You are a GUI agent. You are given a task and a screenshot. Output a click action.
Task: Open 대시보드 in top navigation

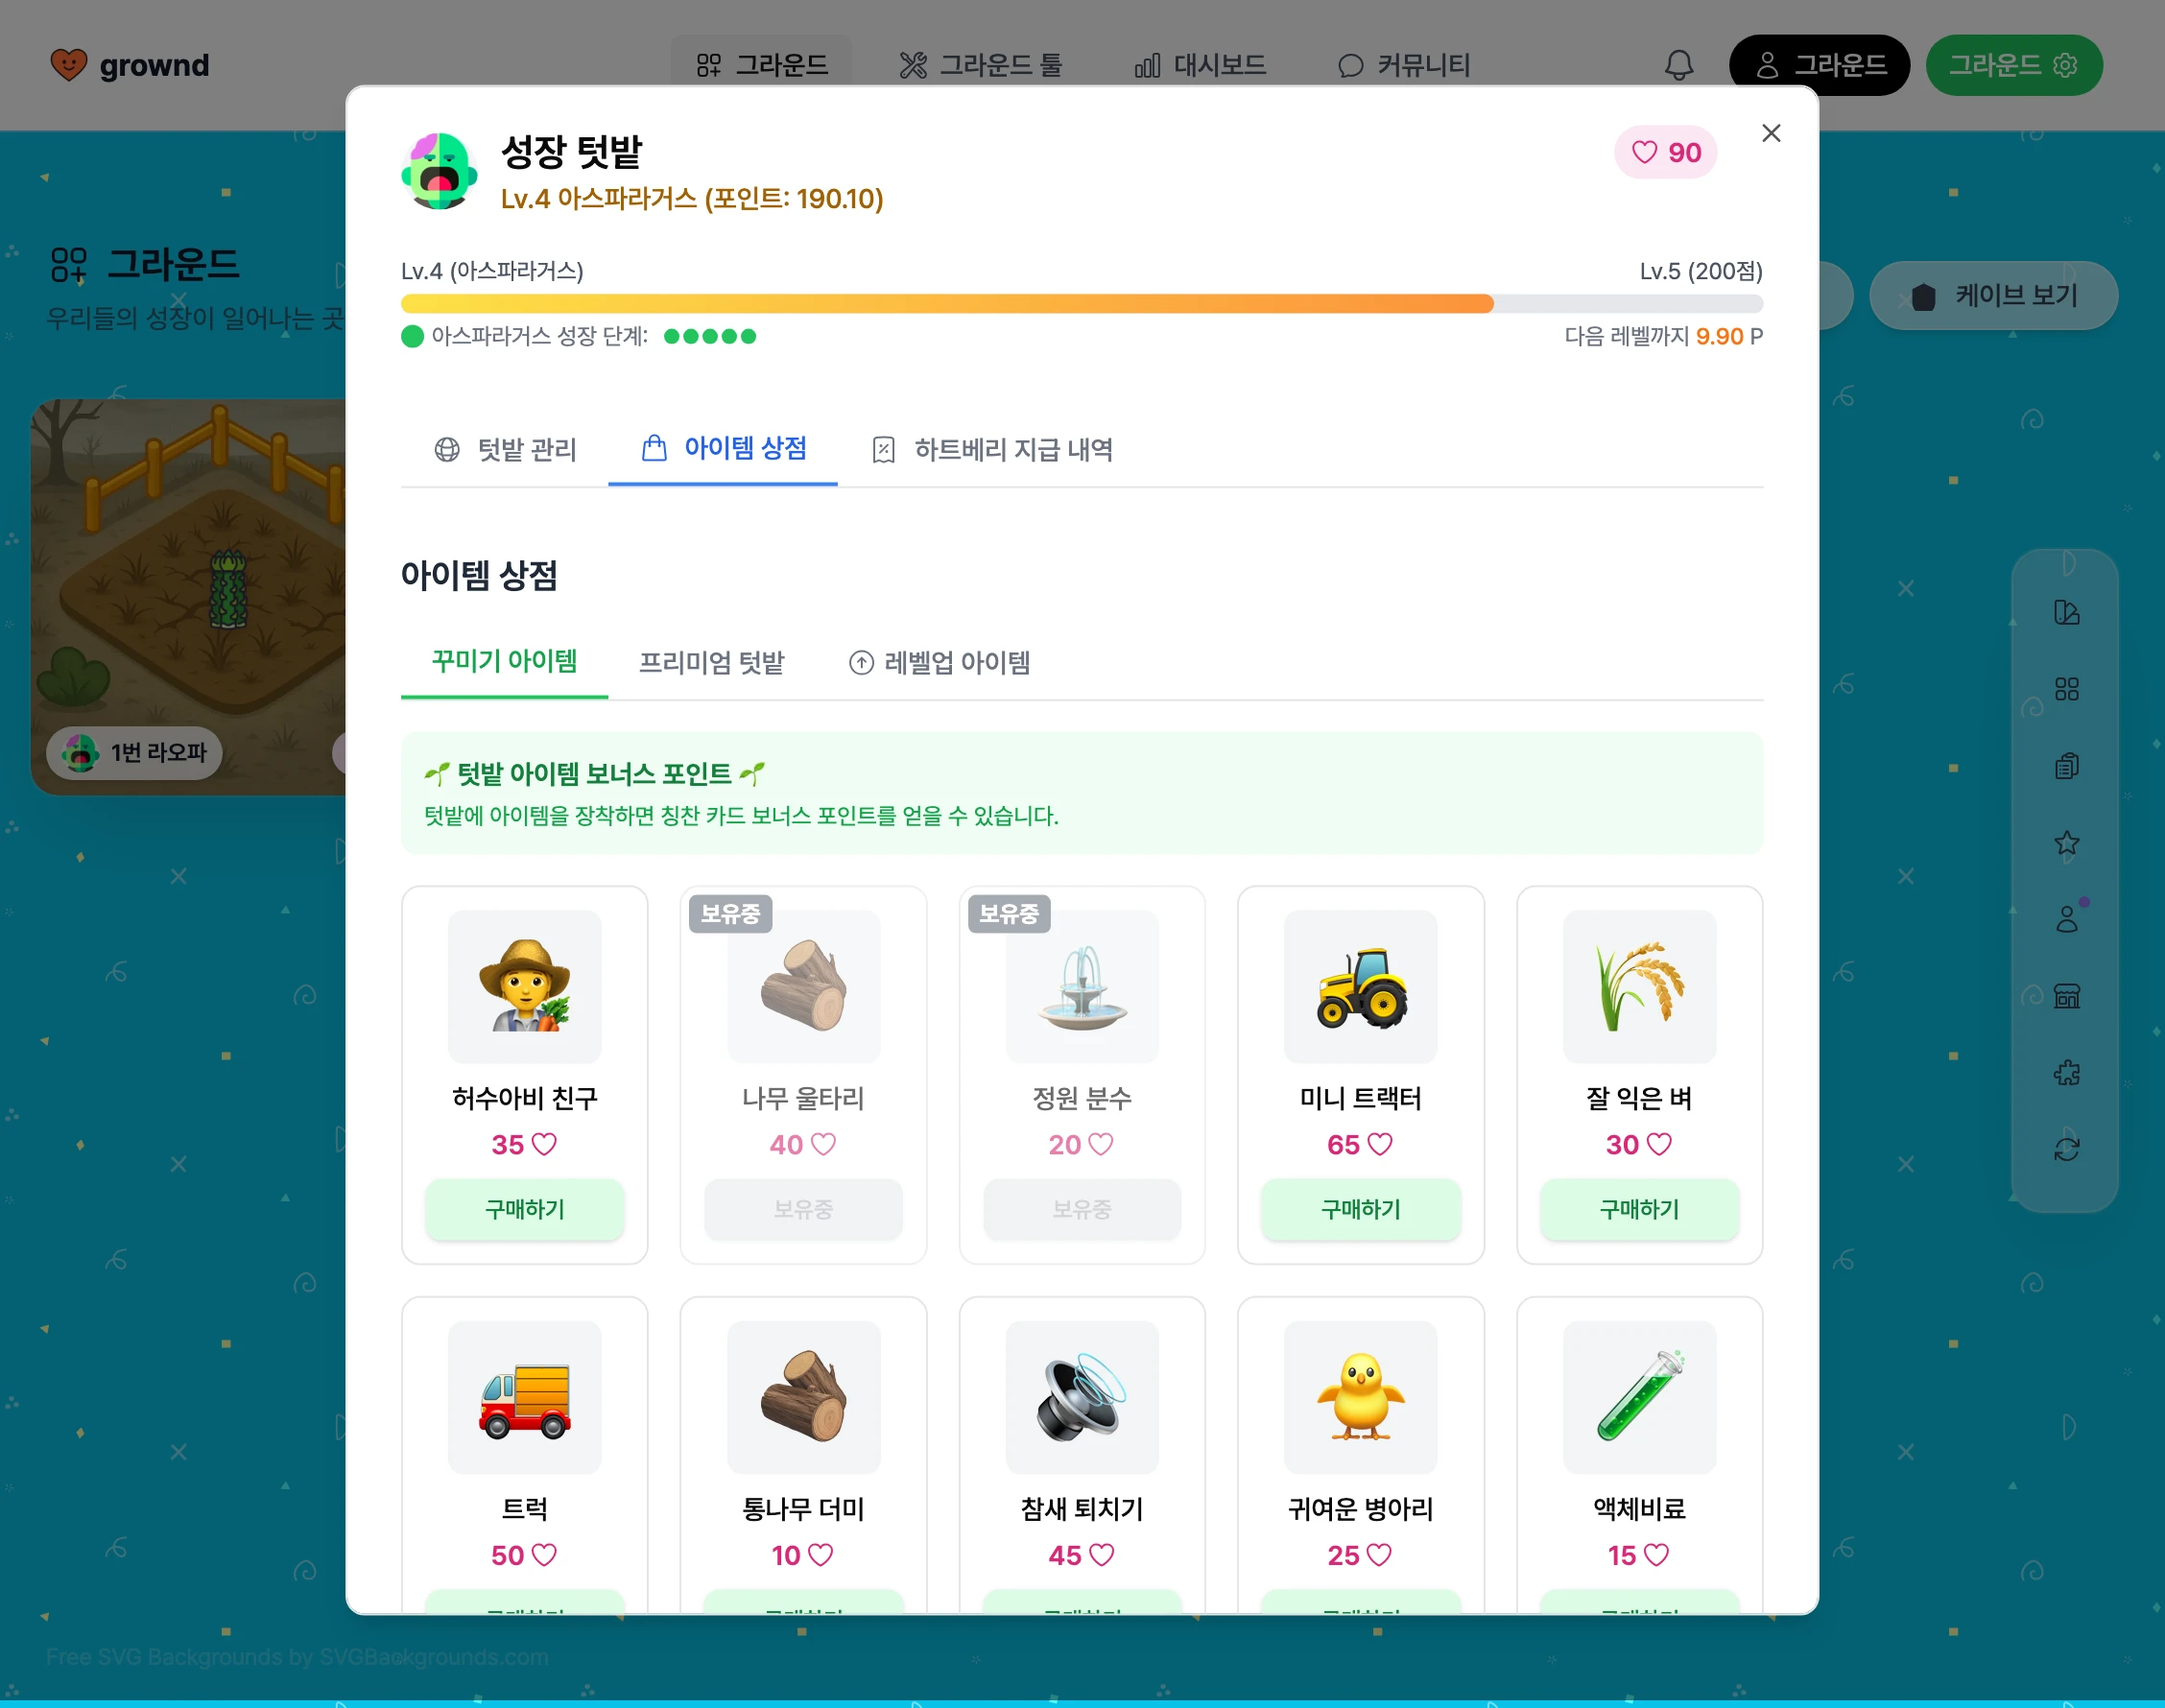coord(1200,66)
